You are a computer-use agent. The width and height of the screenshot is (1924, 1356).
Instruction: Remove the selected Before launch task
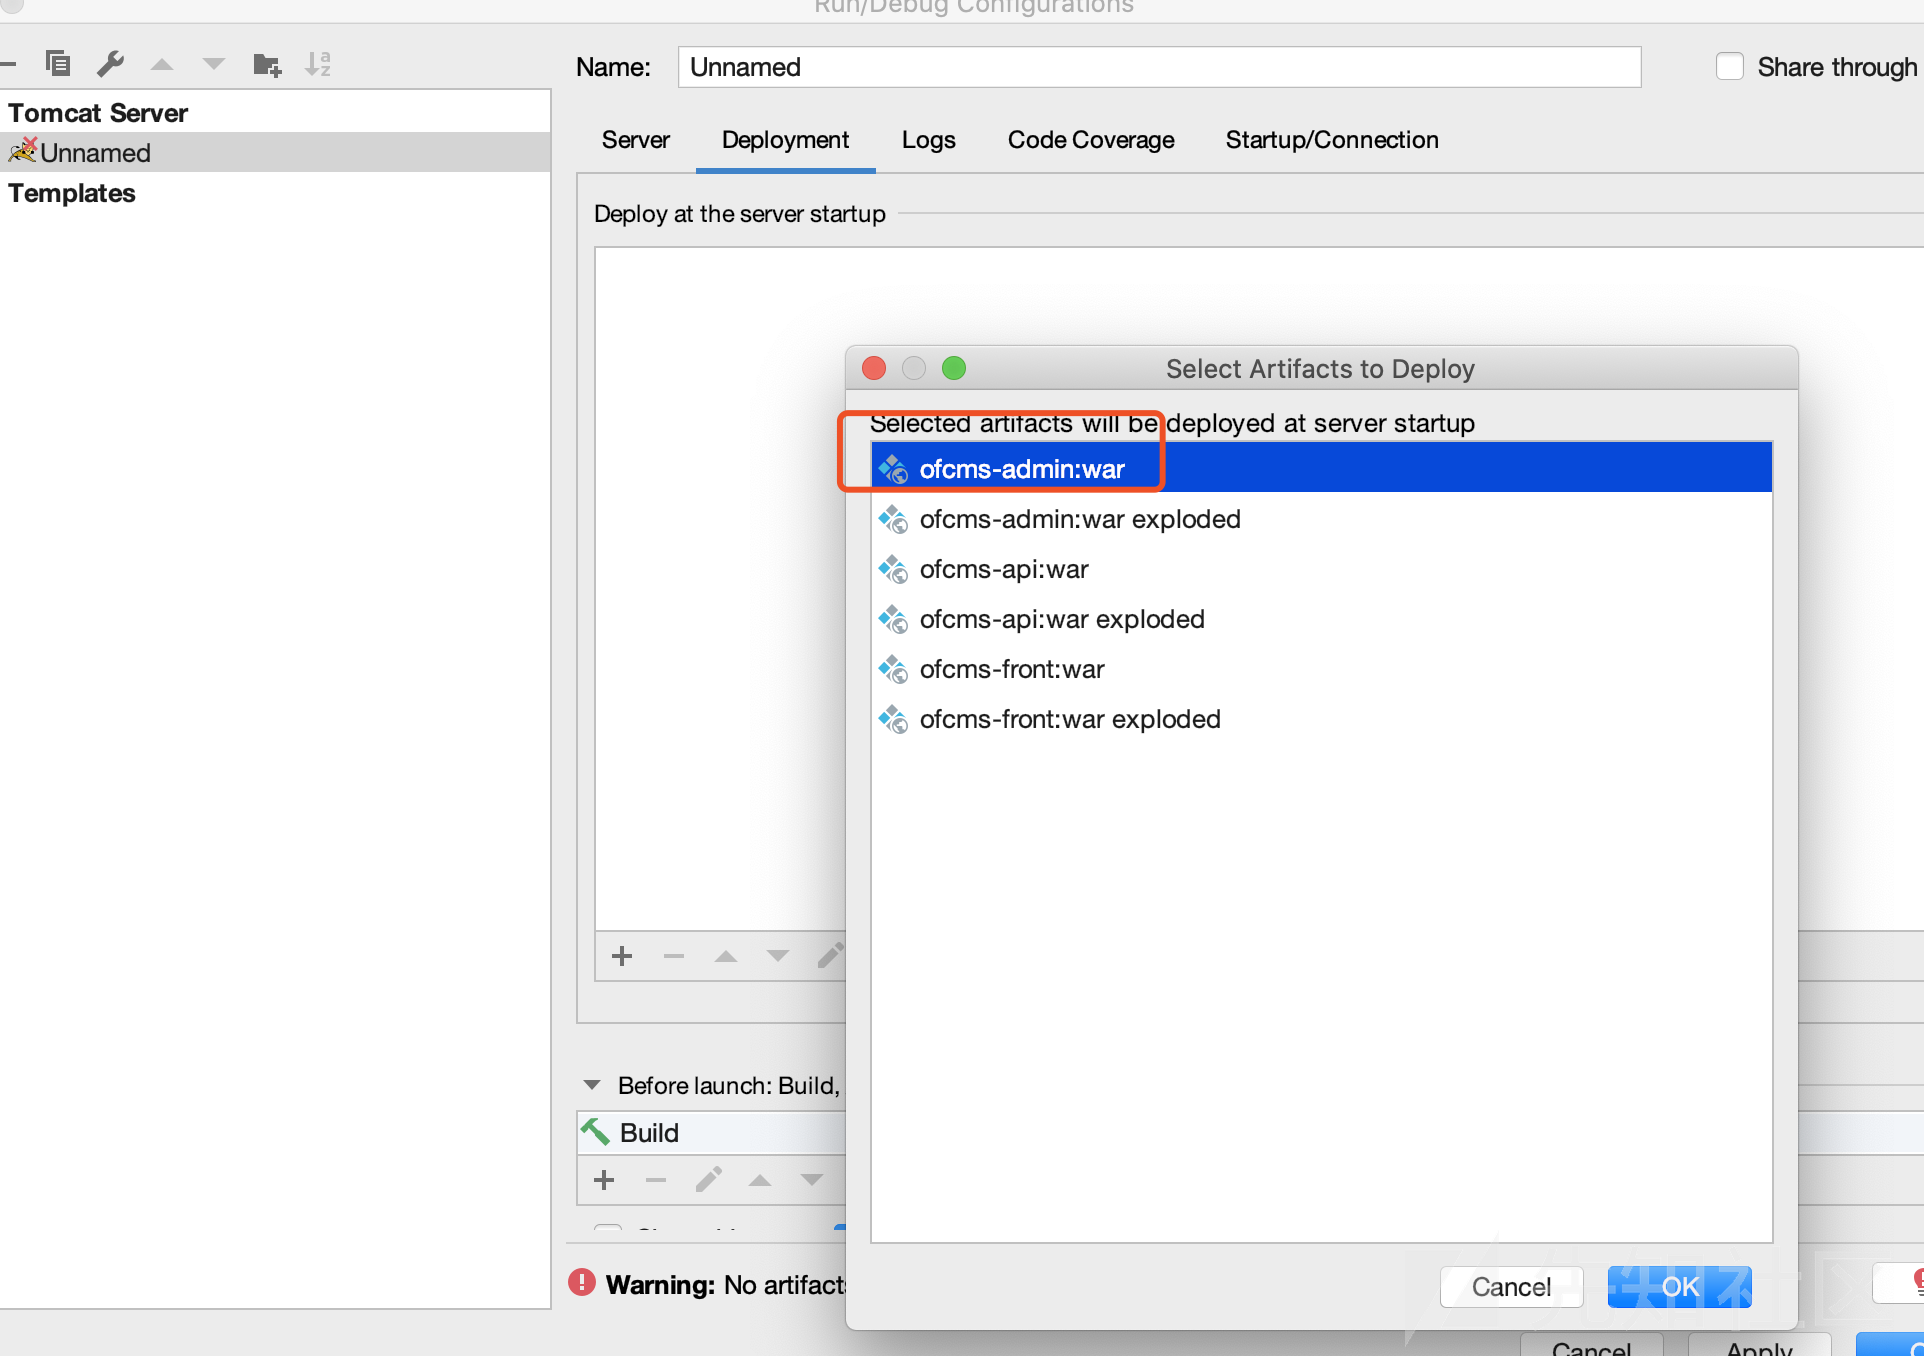[x=656, y=1180]
